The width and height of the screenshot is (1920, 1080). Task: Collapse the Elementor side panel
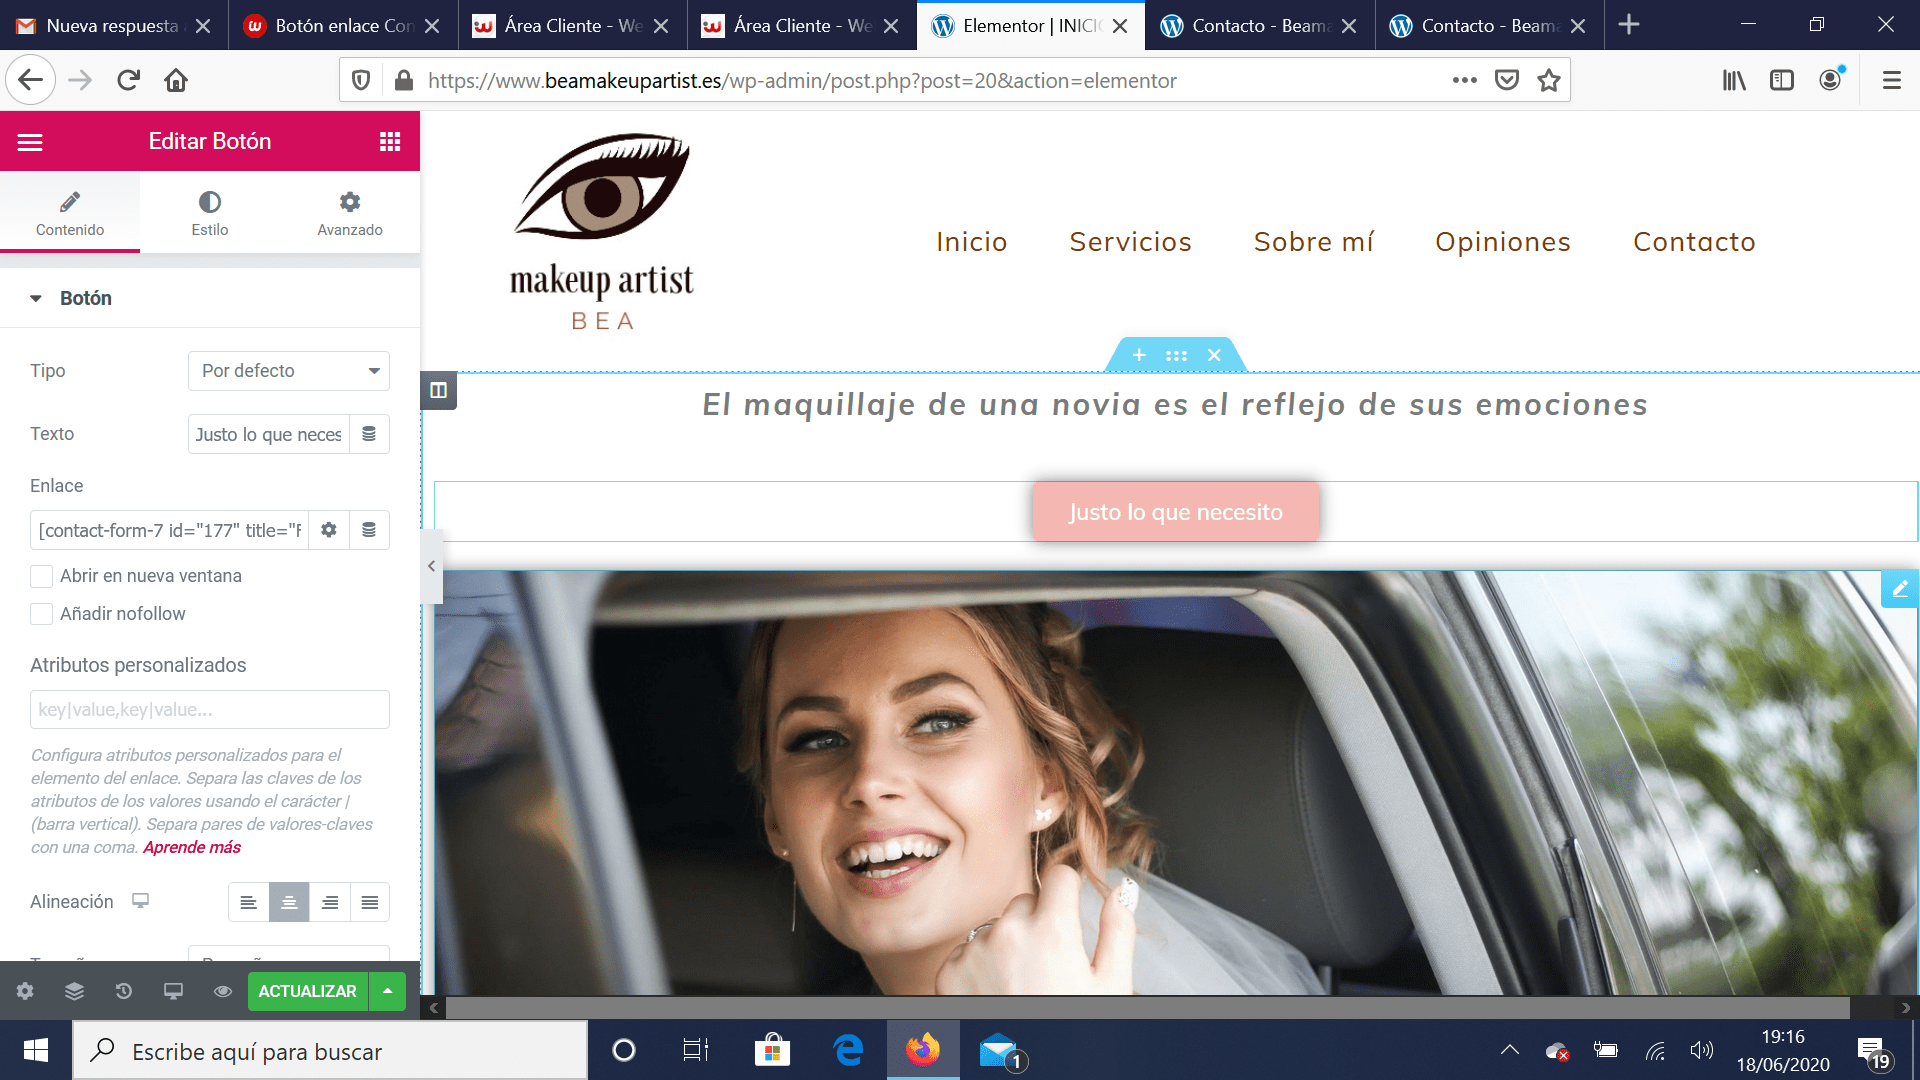click(431, 566)
